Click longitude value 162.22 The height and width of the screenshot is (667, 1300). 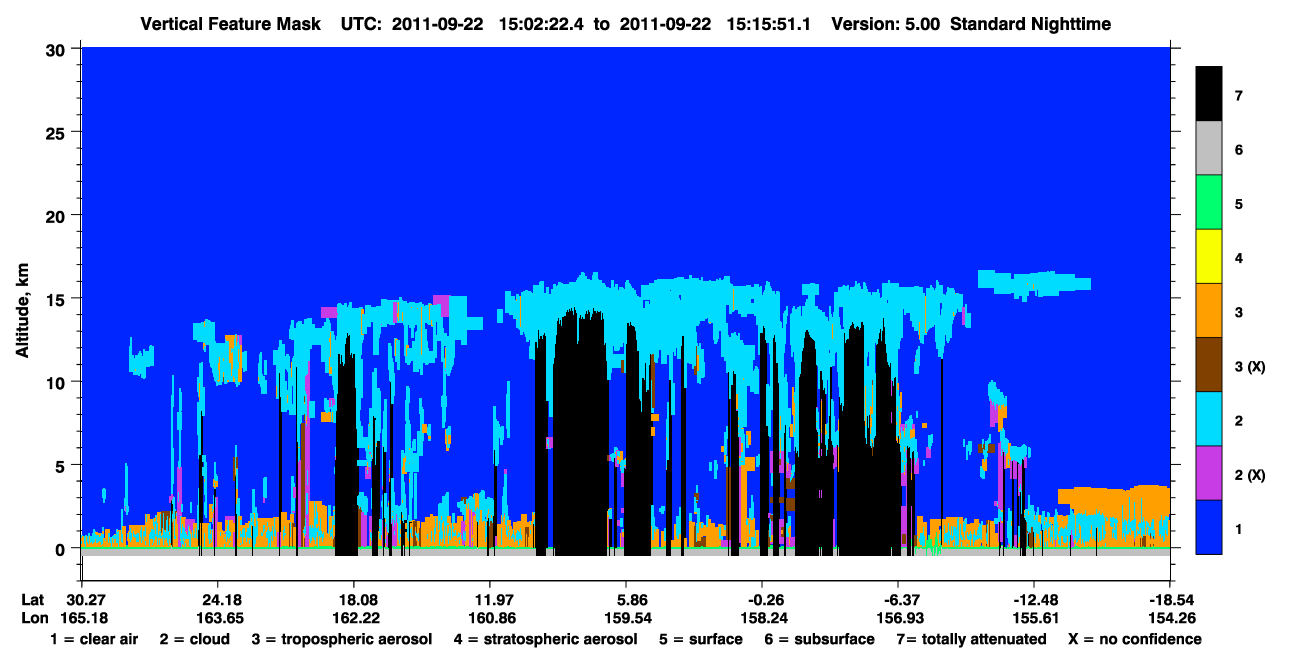(x=354, y=617)
